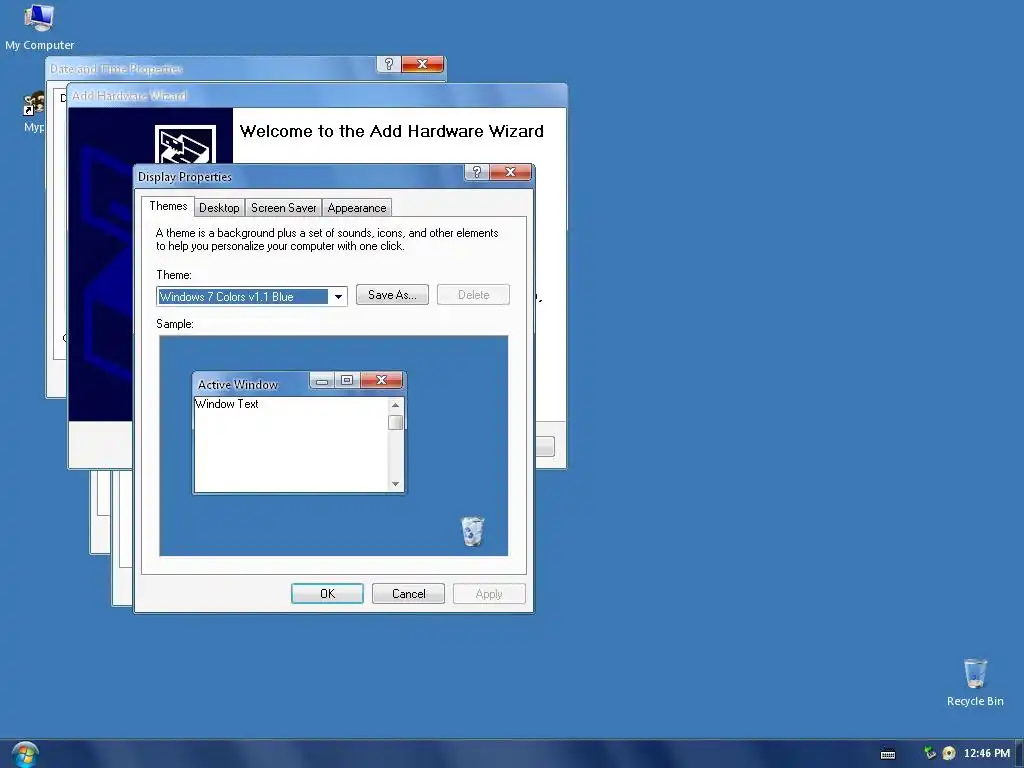Switch to the Appearance tab

click(357, 208)
